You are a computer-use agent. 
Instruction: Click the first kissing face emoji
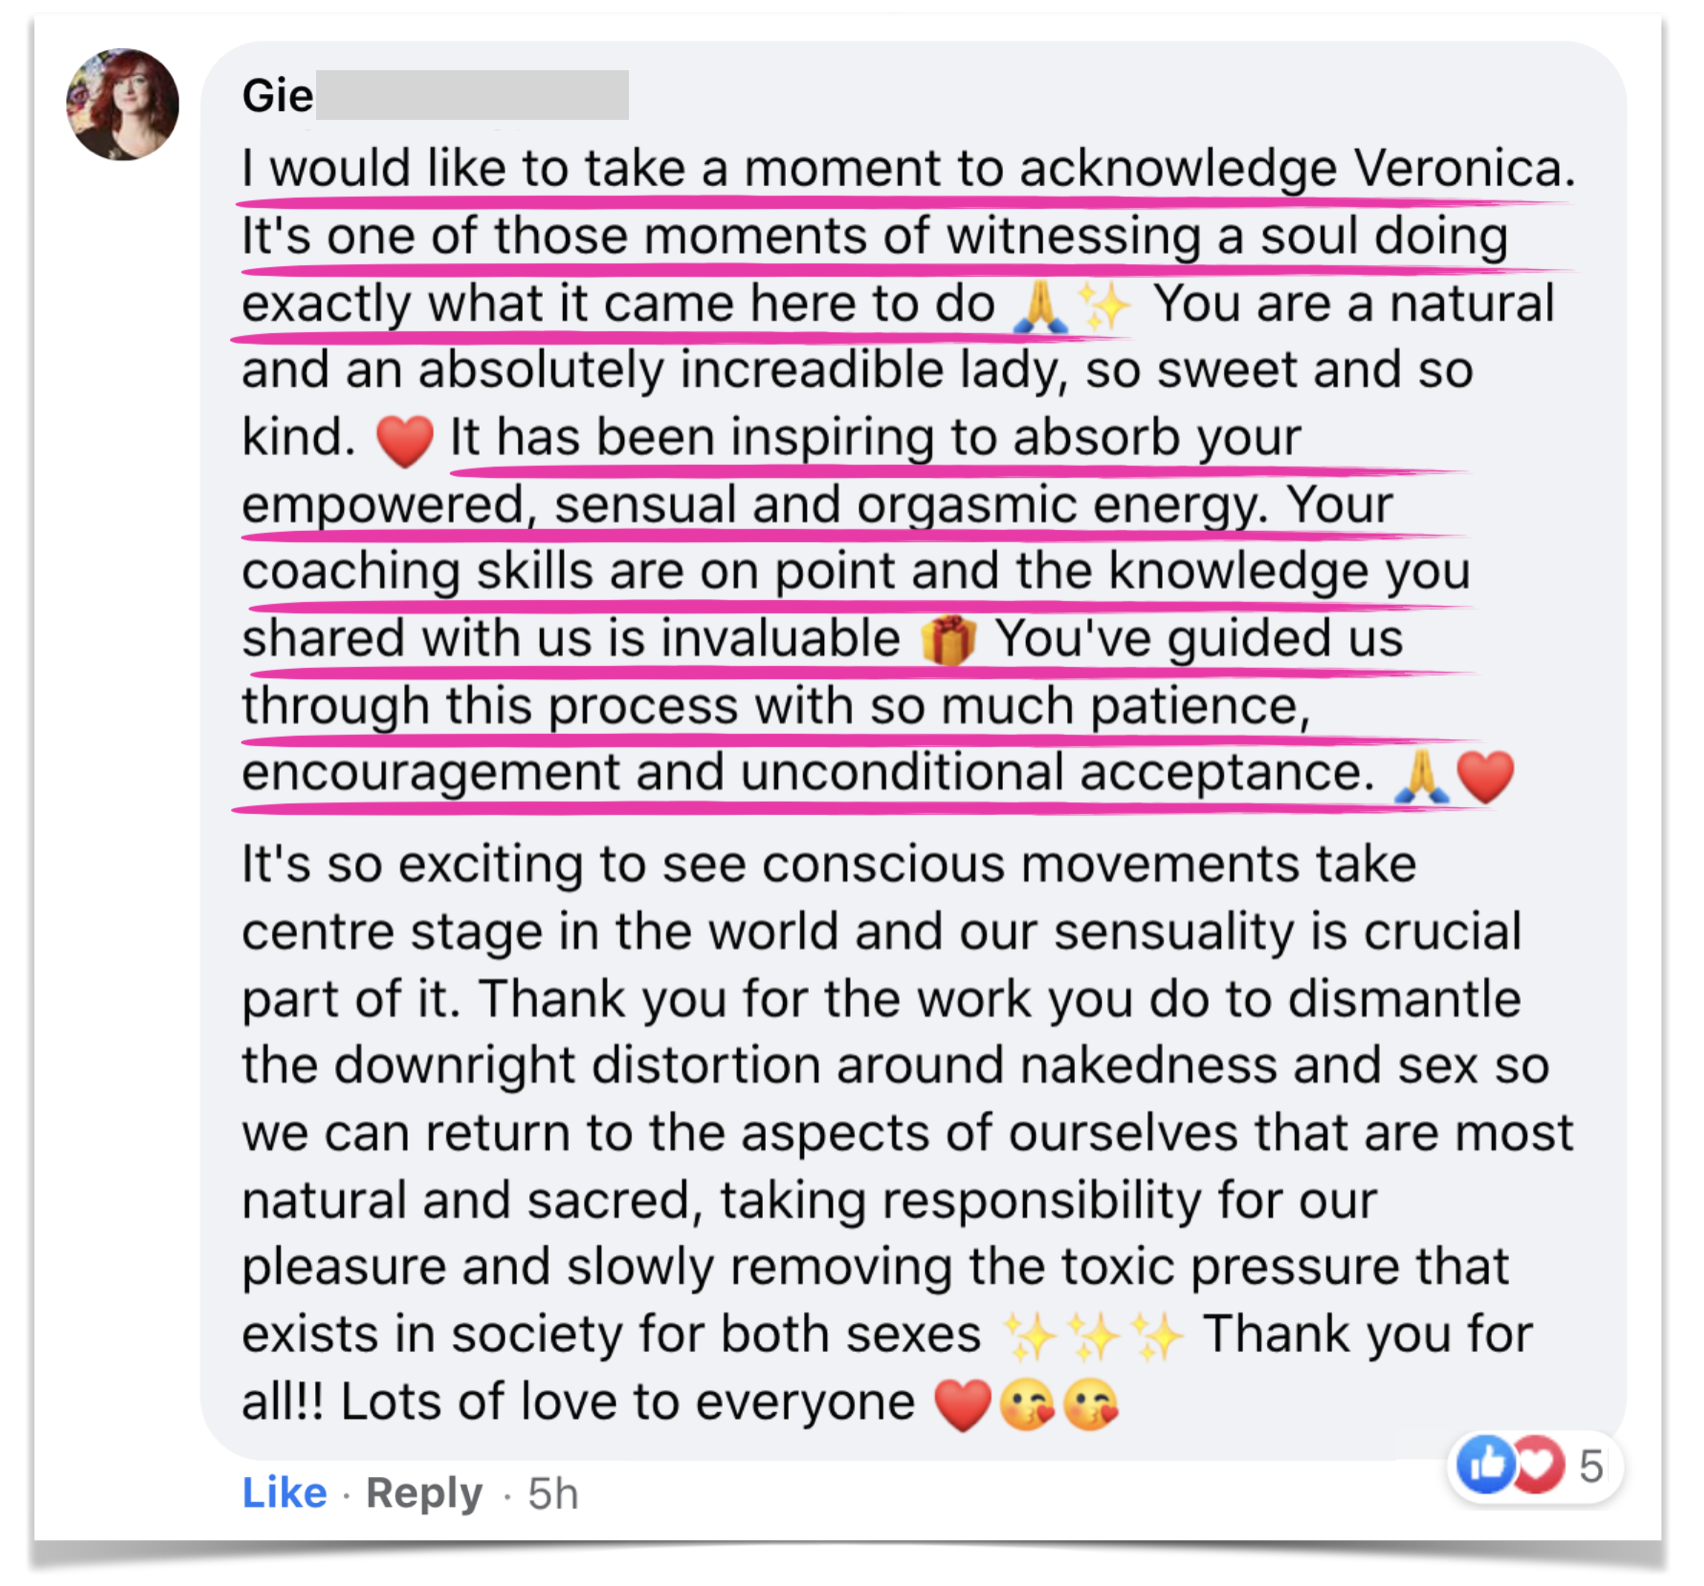click(x=1028, y=1404)
